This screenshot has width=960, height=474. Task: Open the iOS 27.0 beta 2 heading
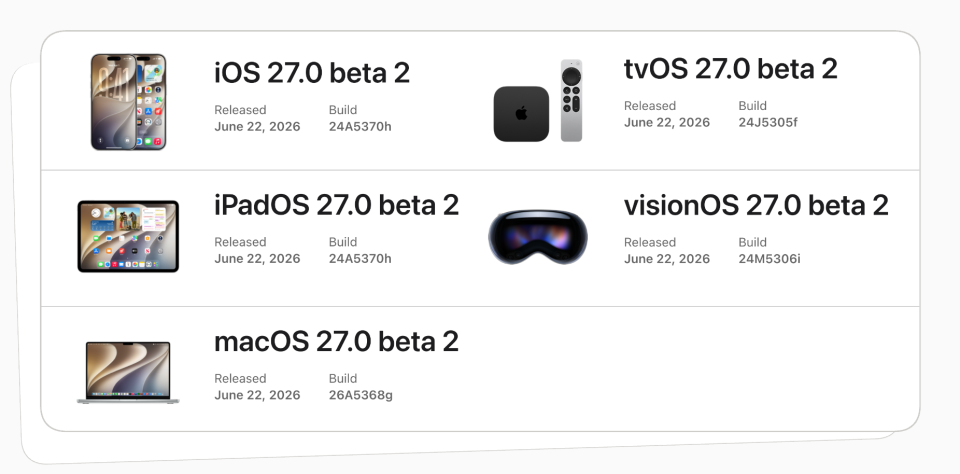312,73
